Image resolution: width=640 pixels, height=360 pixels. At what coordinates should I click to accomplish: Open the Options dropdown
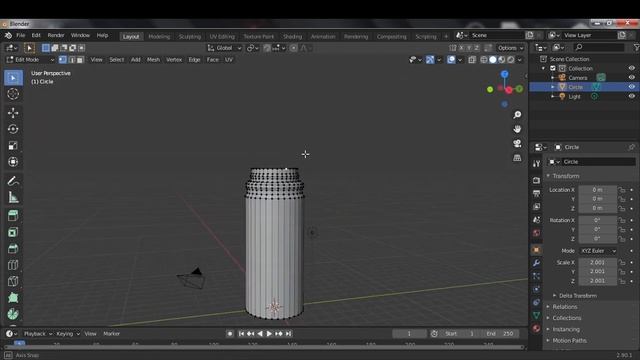click(x=511, y=48)
